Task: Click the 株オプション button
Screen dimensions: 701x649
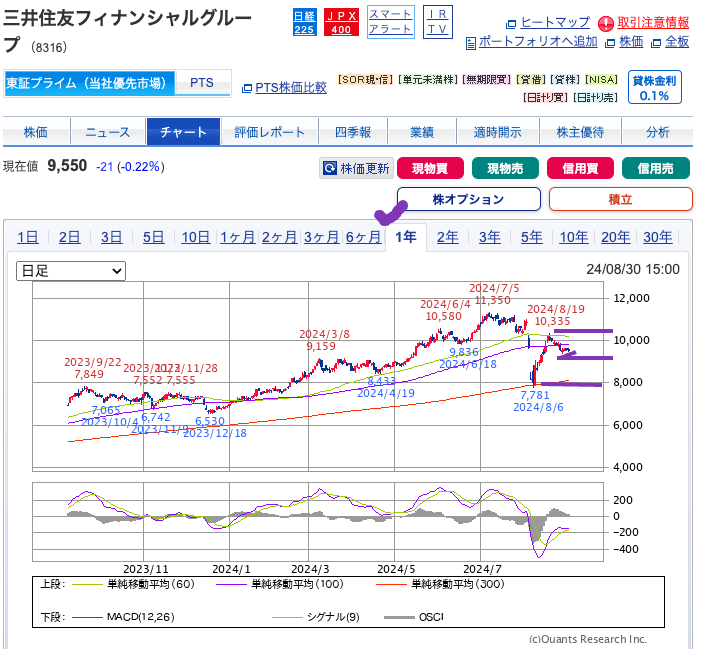Action: tap(469, 199)
